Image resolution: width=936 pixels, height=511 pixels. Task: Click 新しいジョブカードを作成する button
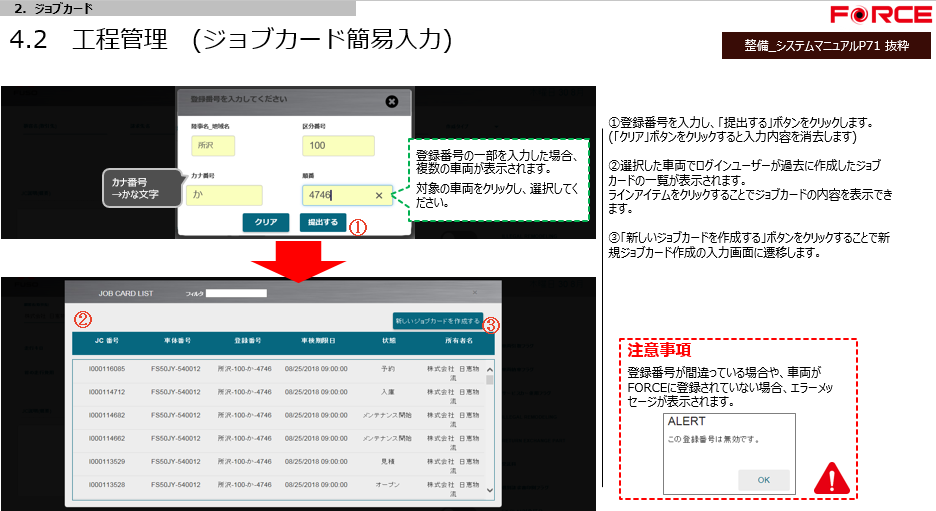click(437, 321)
